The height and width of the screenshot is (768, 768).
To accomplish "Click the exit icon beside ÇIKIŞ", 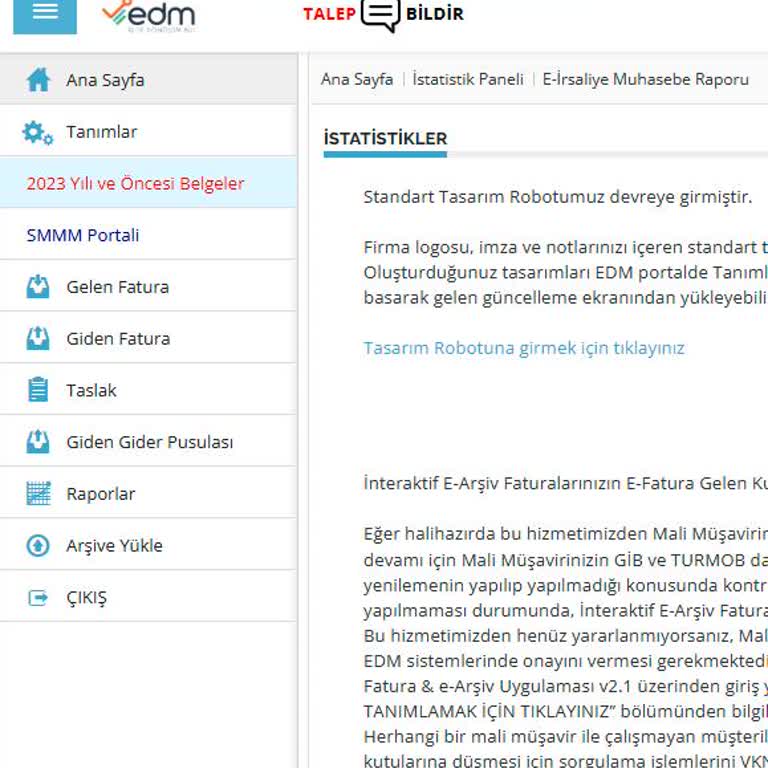I will (38, 598).
